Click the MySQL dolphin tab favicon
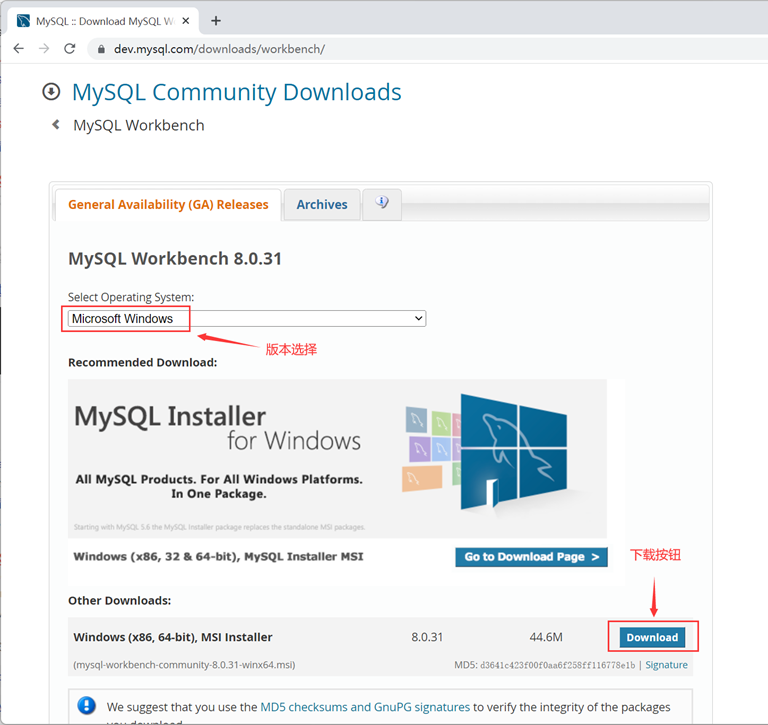The width and height of the screenshot is (768, 725). point(23,21)
